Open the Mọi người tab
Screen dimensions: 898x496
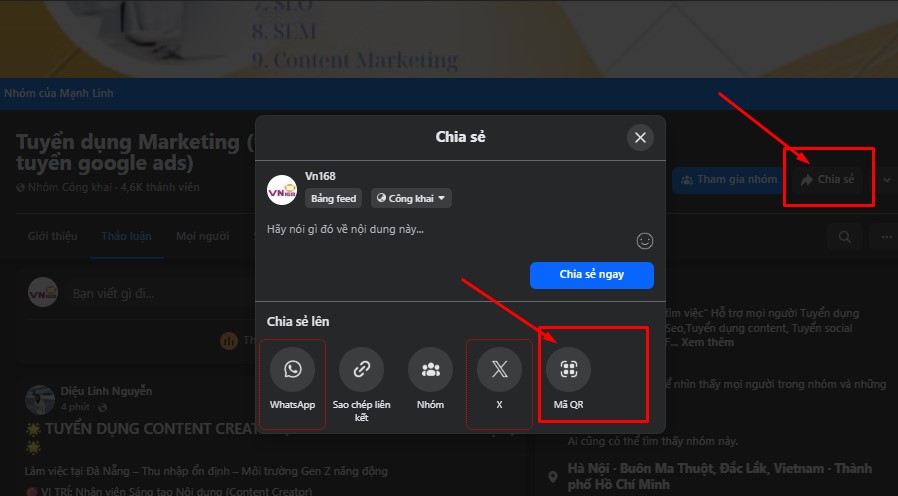pyautogui.click(x=202, y=236)
